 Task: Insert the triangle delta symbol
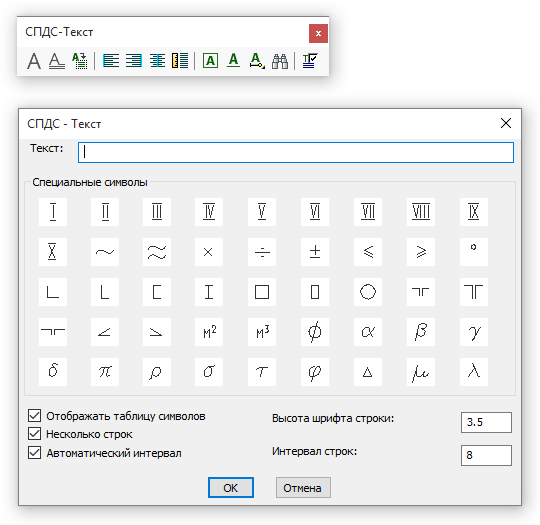368,372
